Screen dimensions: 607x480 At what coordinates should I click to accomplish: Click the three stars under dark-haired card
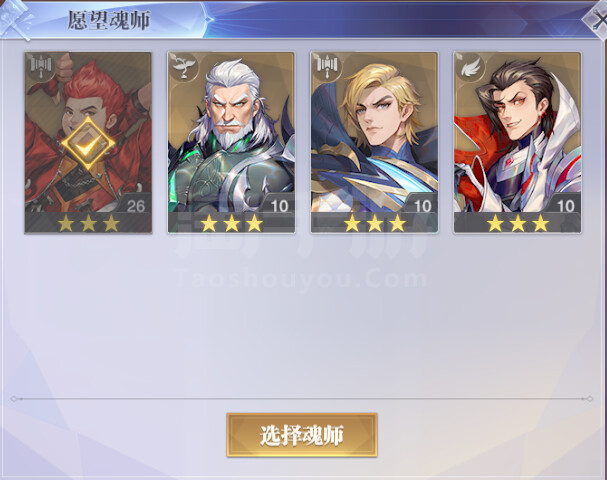point(518,223)
